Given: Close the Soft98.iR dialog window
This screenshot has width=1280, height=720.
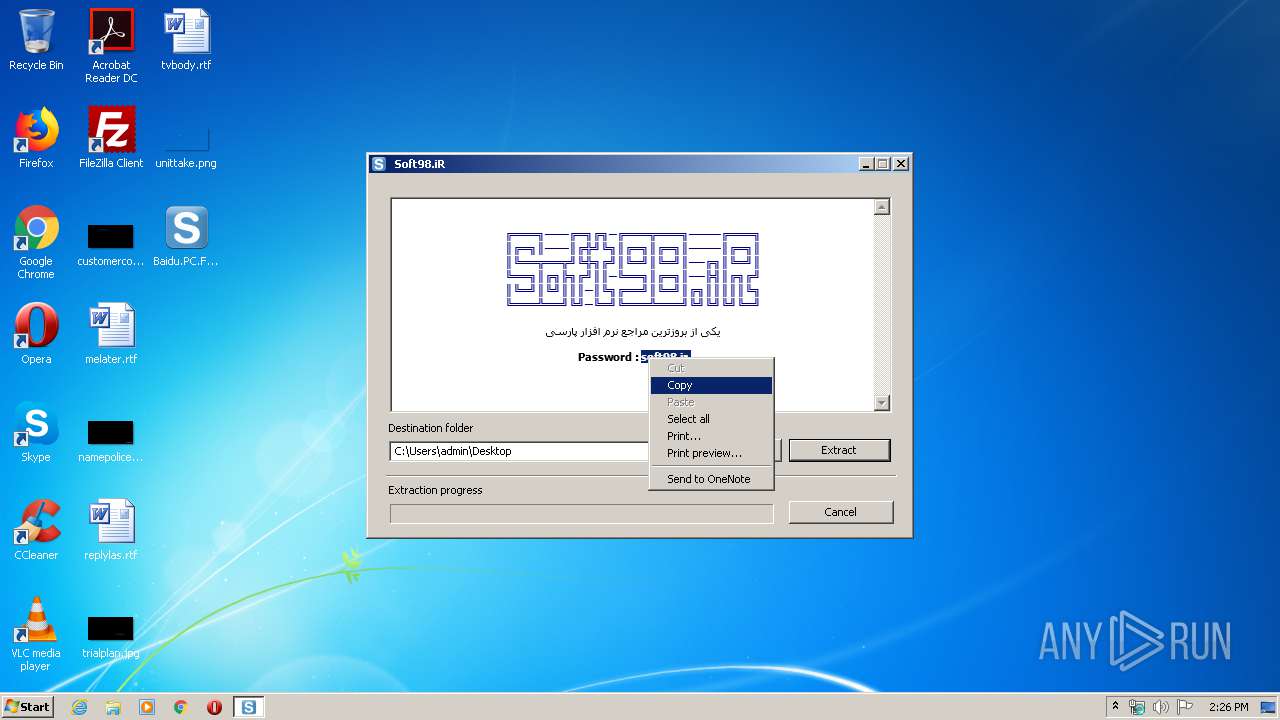Looking at the screenshot, I should coord(900,164).
